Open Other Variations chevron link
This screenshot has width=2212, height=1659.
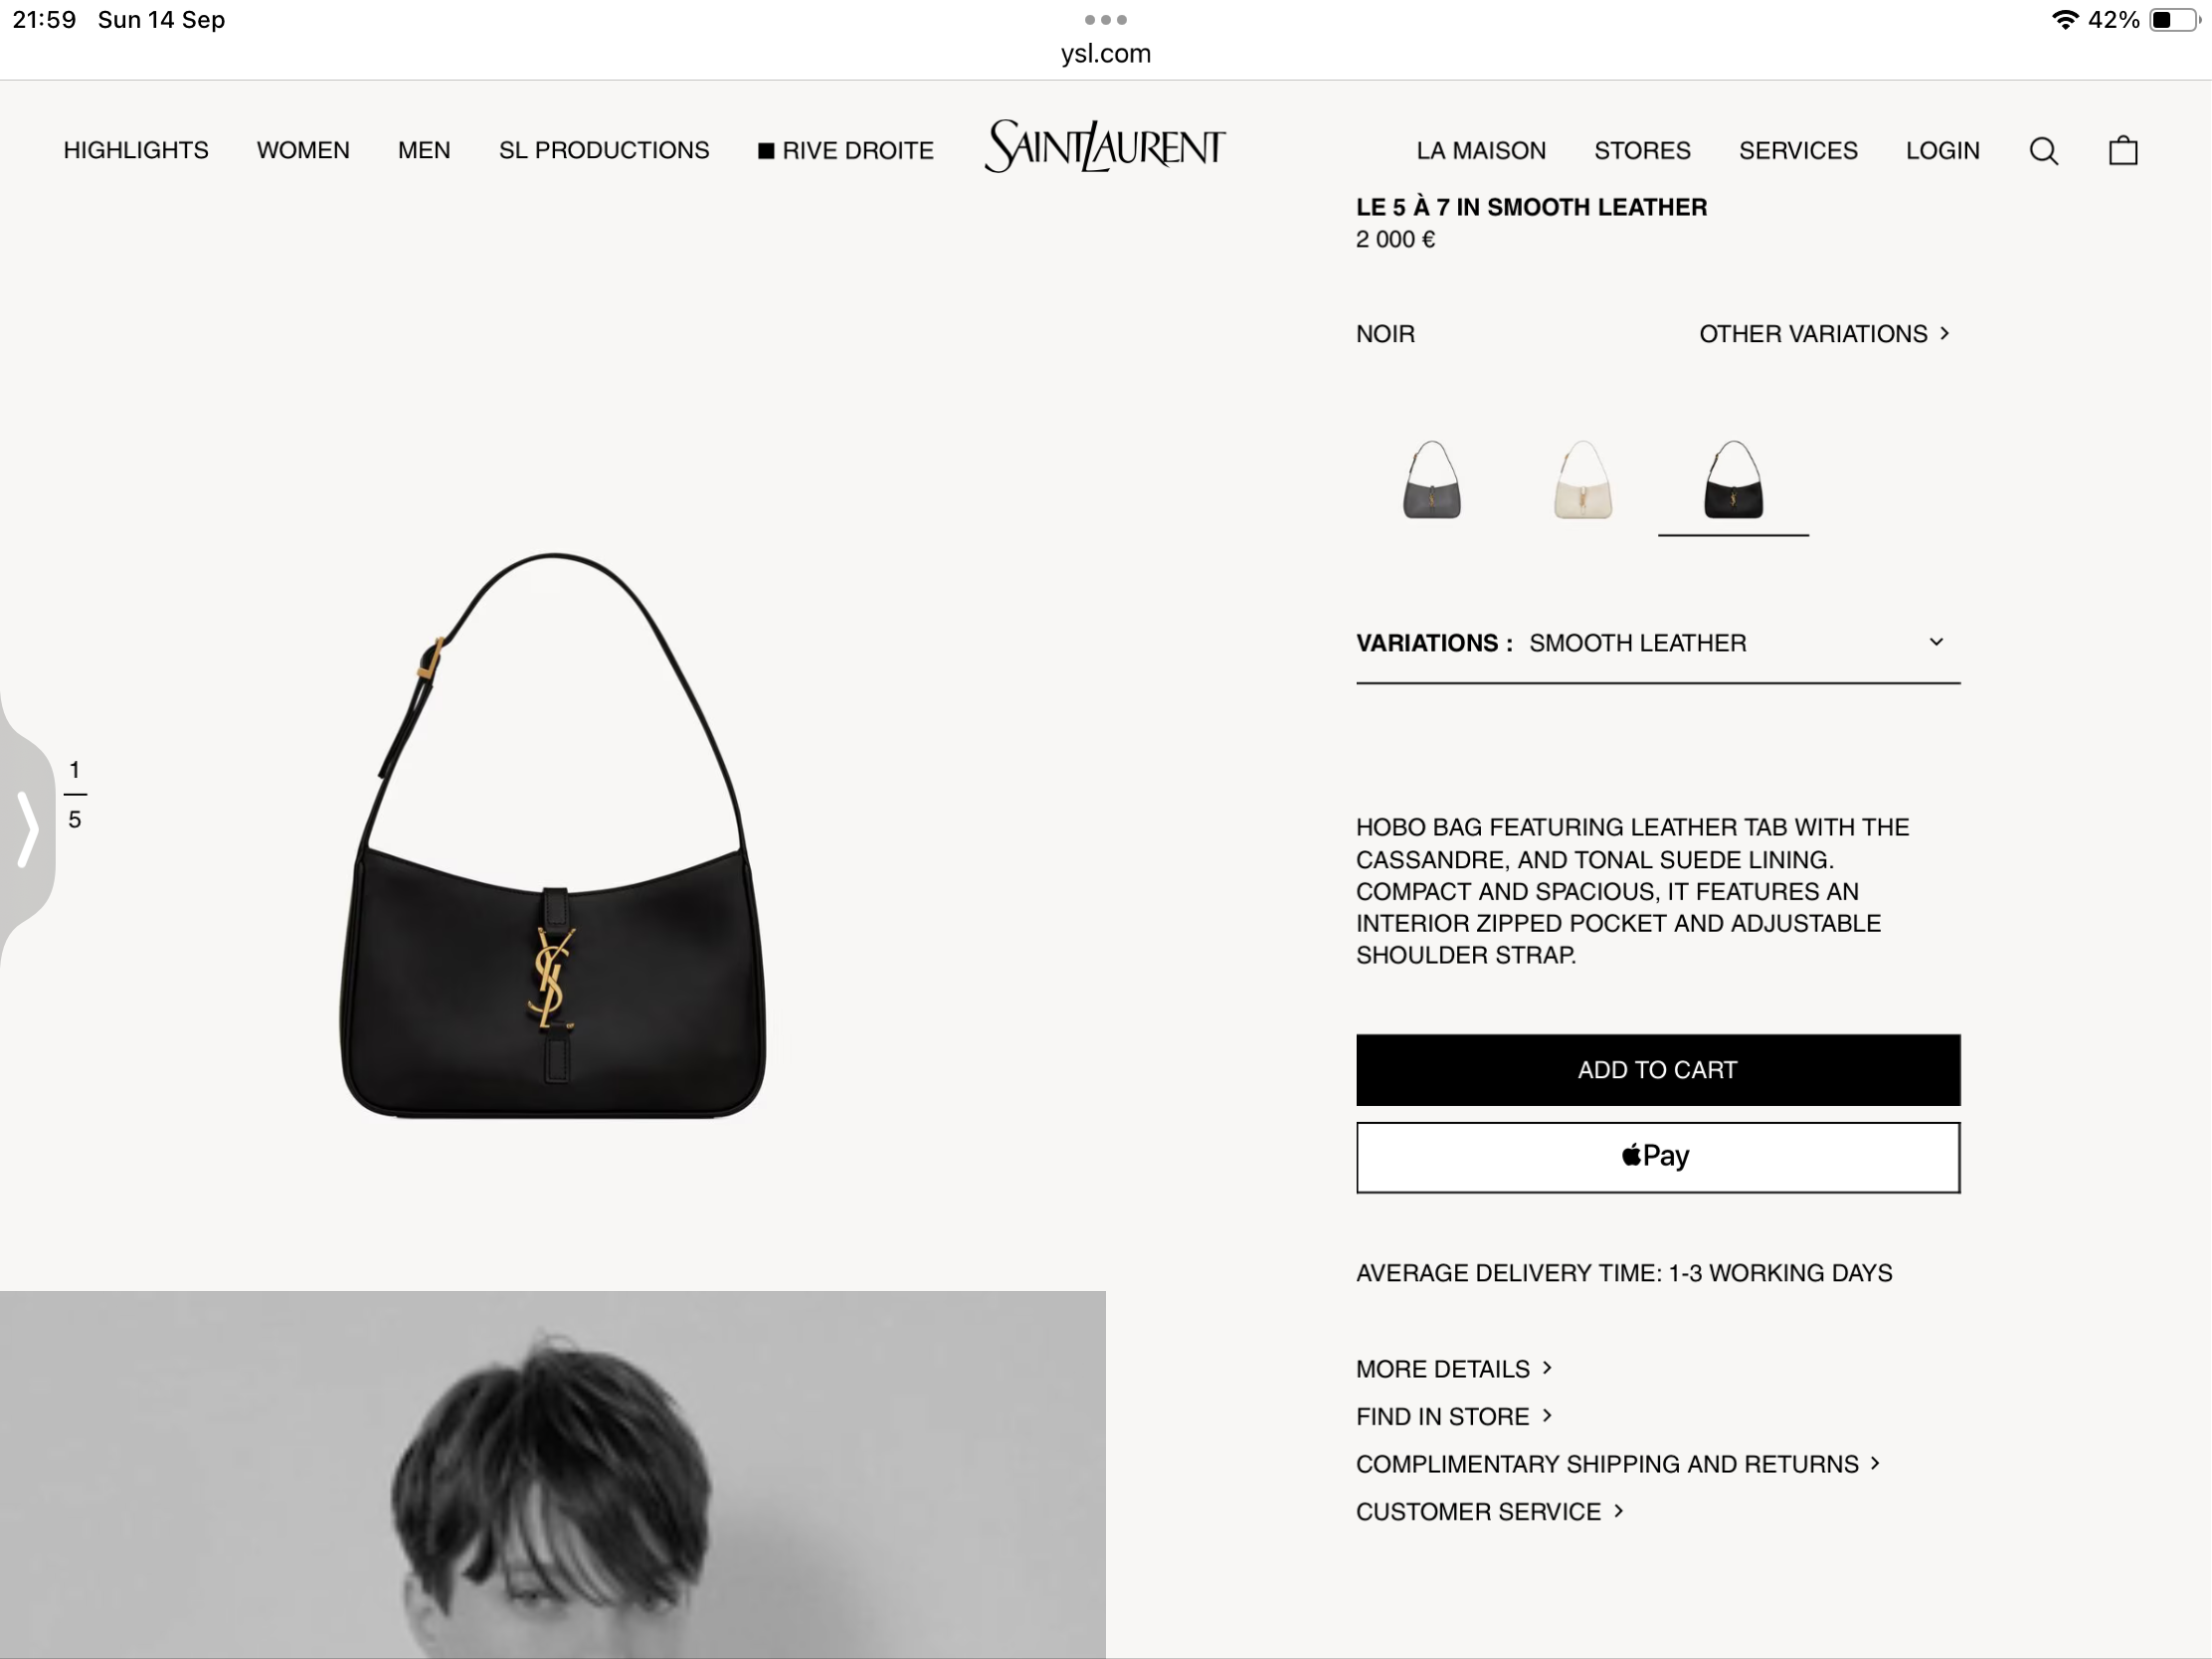tap(1825, 334)
